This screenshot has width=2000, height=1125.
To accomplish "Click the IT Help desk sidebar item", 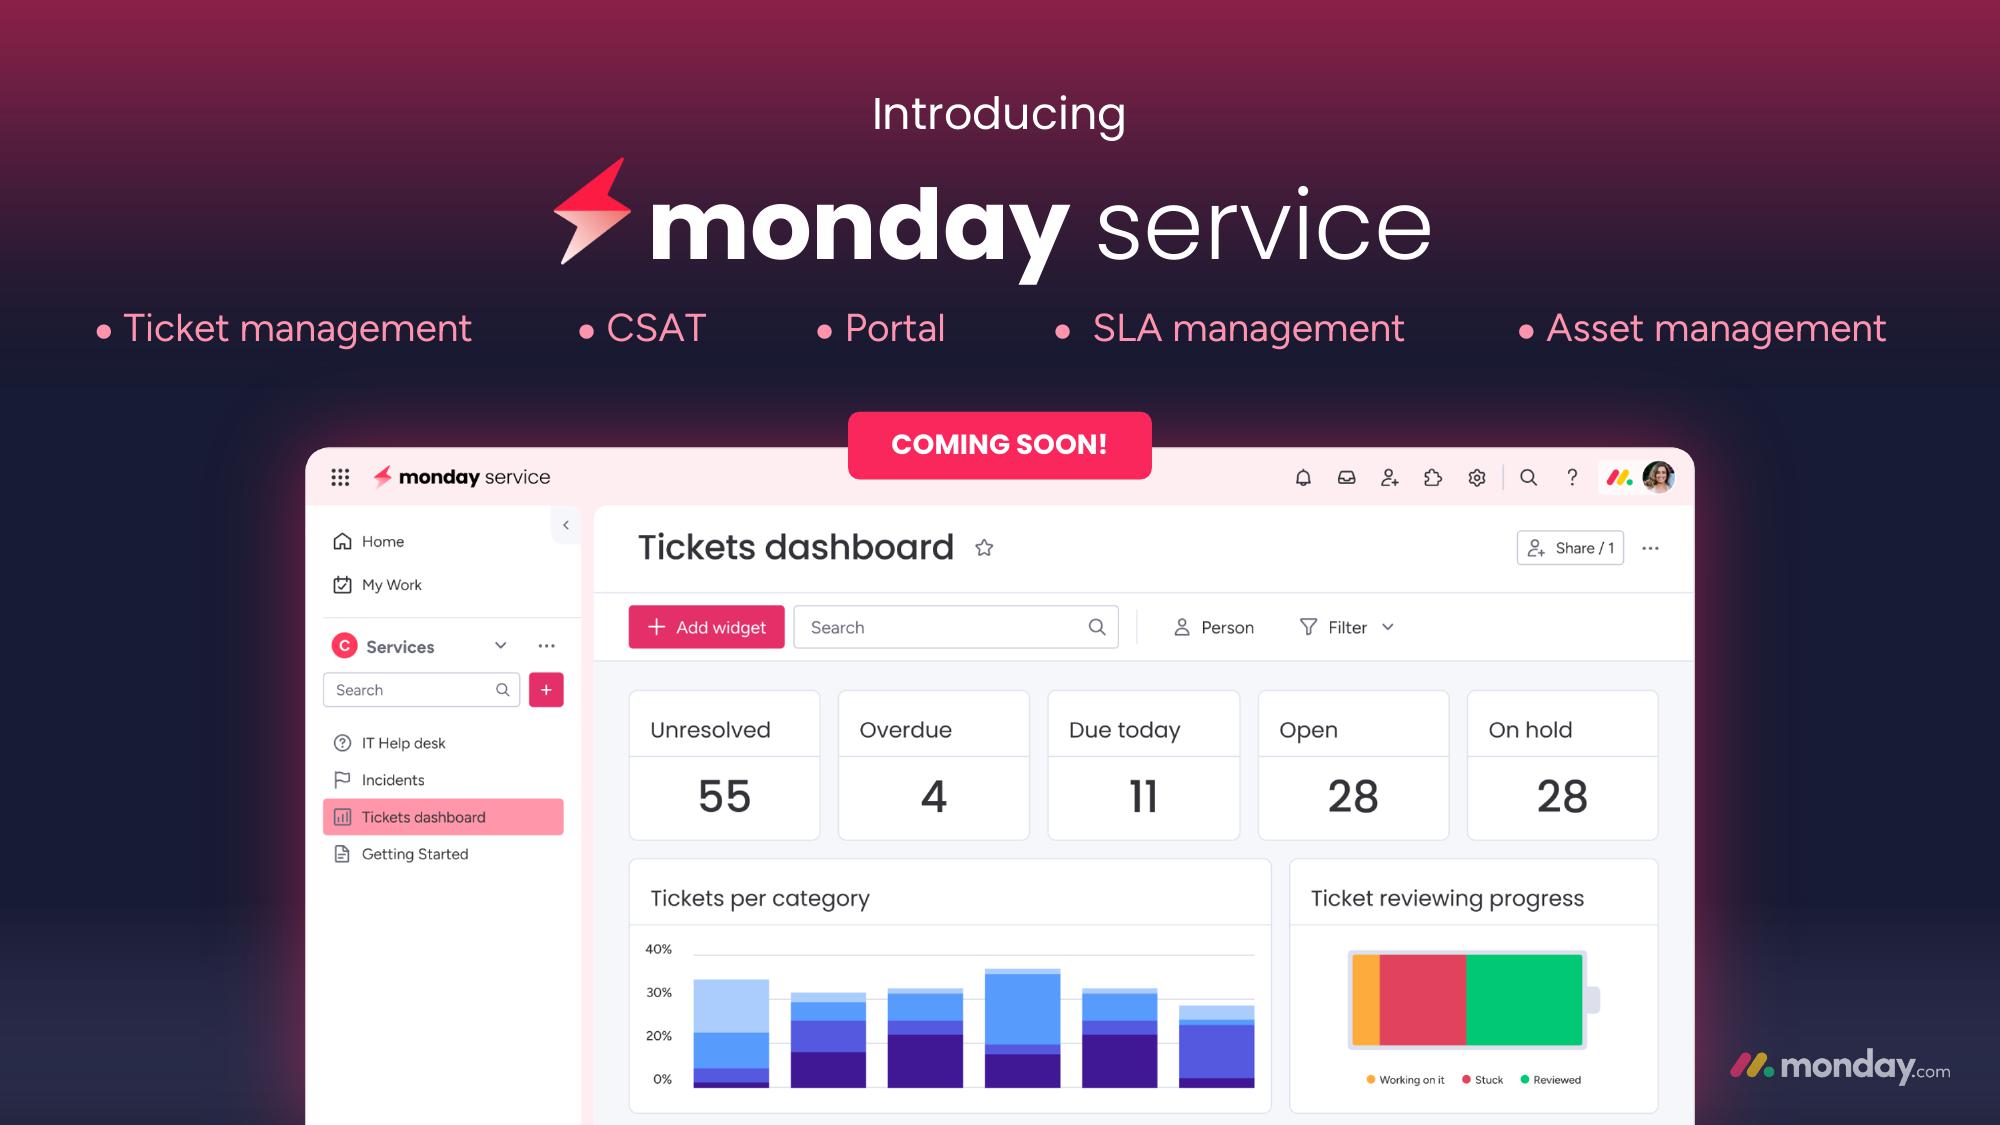I will pos(402,742).
